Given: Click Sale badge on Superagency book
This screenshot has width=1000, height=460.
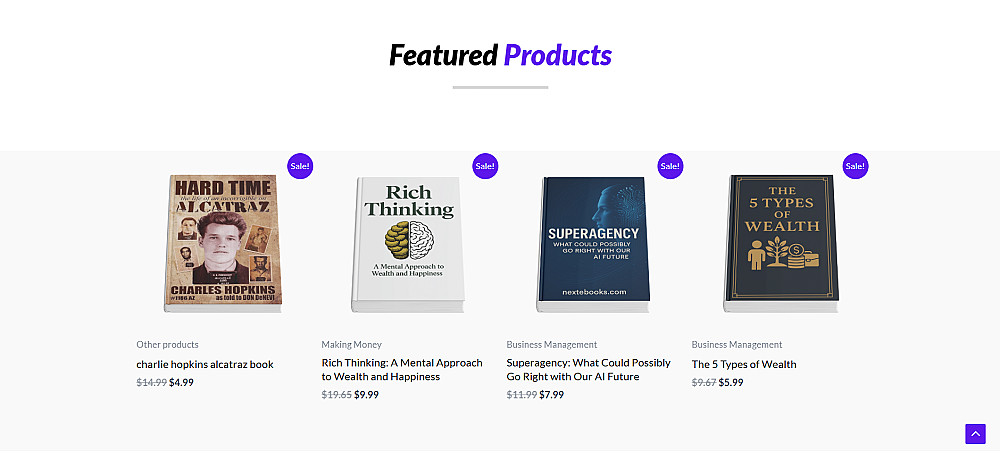Looking at the screenshot, I should coord(670,166).
